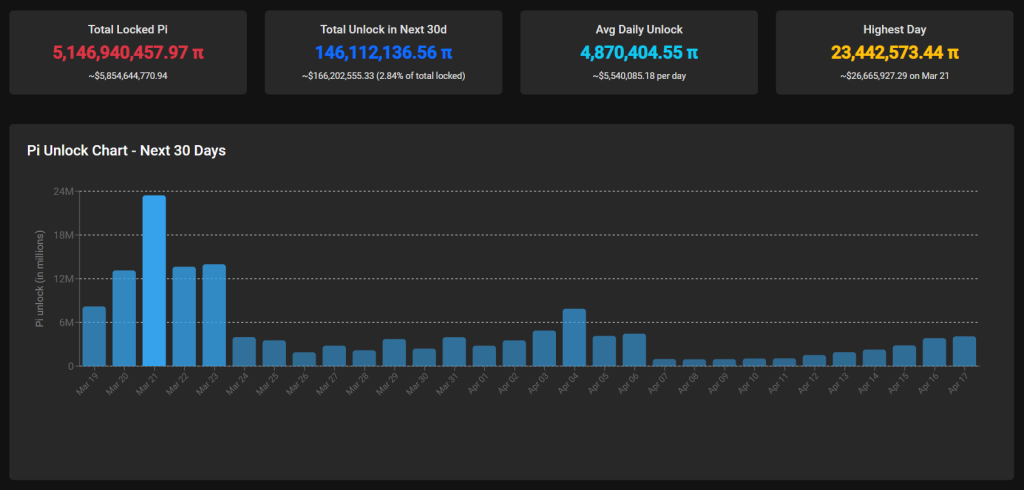Click the Pi unlock (in millions) axis title
Screen dimensions: 1024x490
click(40, 279)
